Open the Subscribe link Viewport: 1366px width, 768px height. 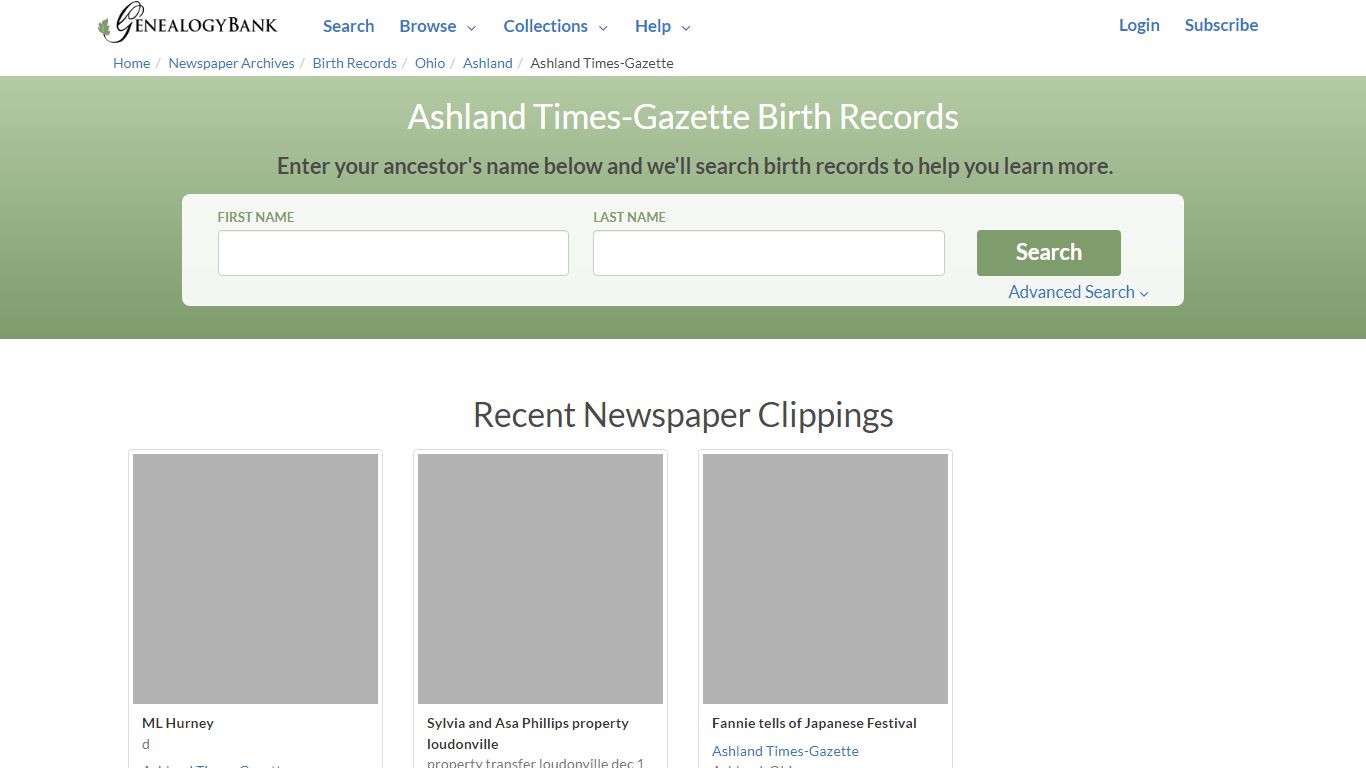point(1221,25)
